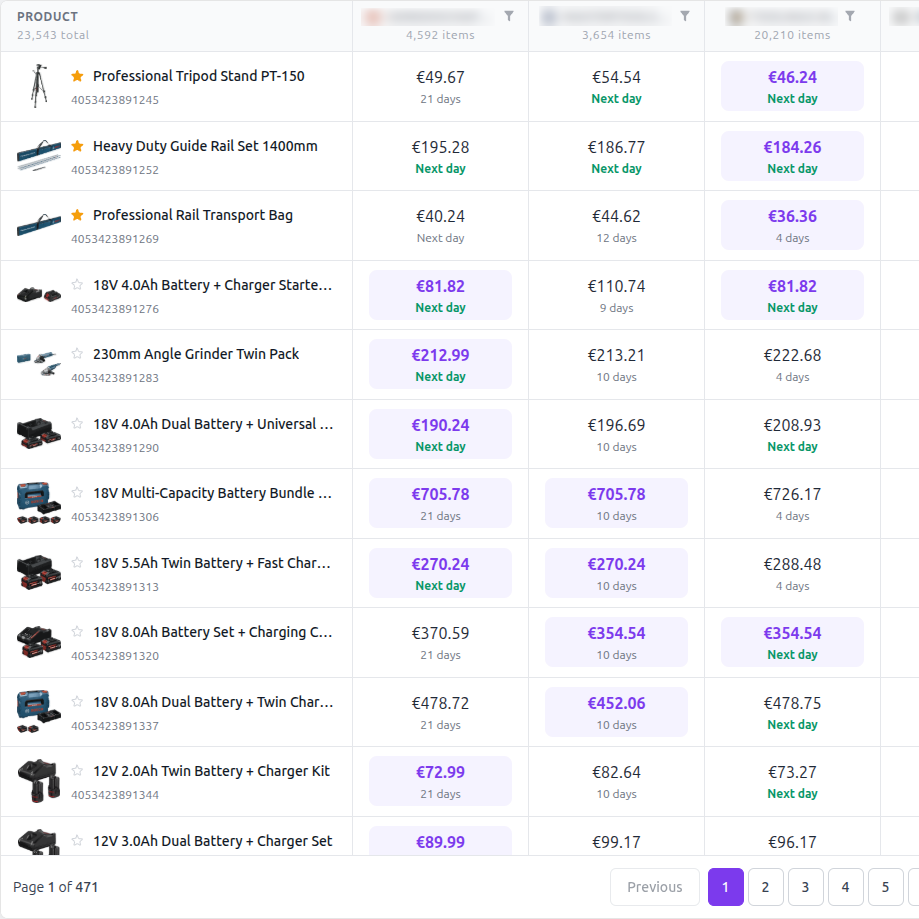Open the 230mm Angle Grinder thumbnail image
Screen dimensions: 919x919
point(39,364)
